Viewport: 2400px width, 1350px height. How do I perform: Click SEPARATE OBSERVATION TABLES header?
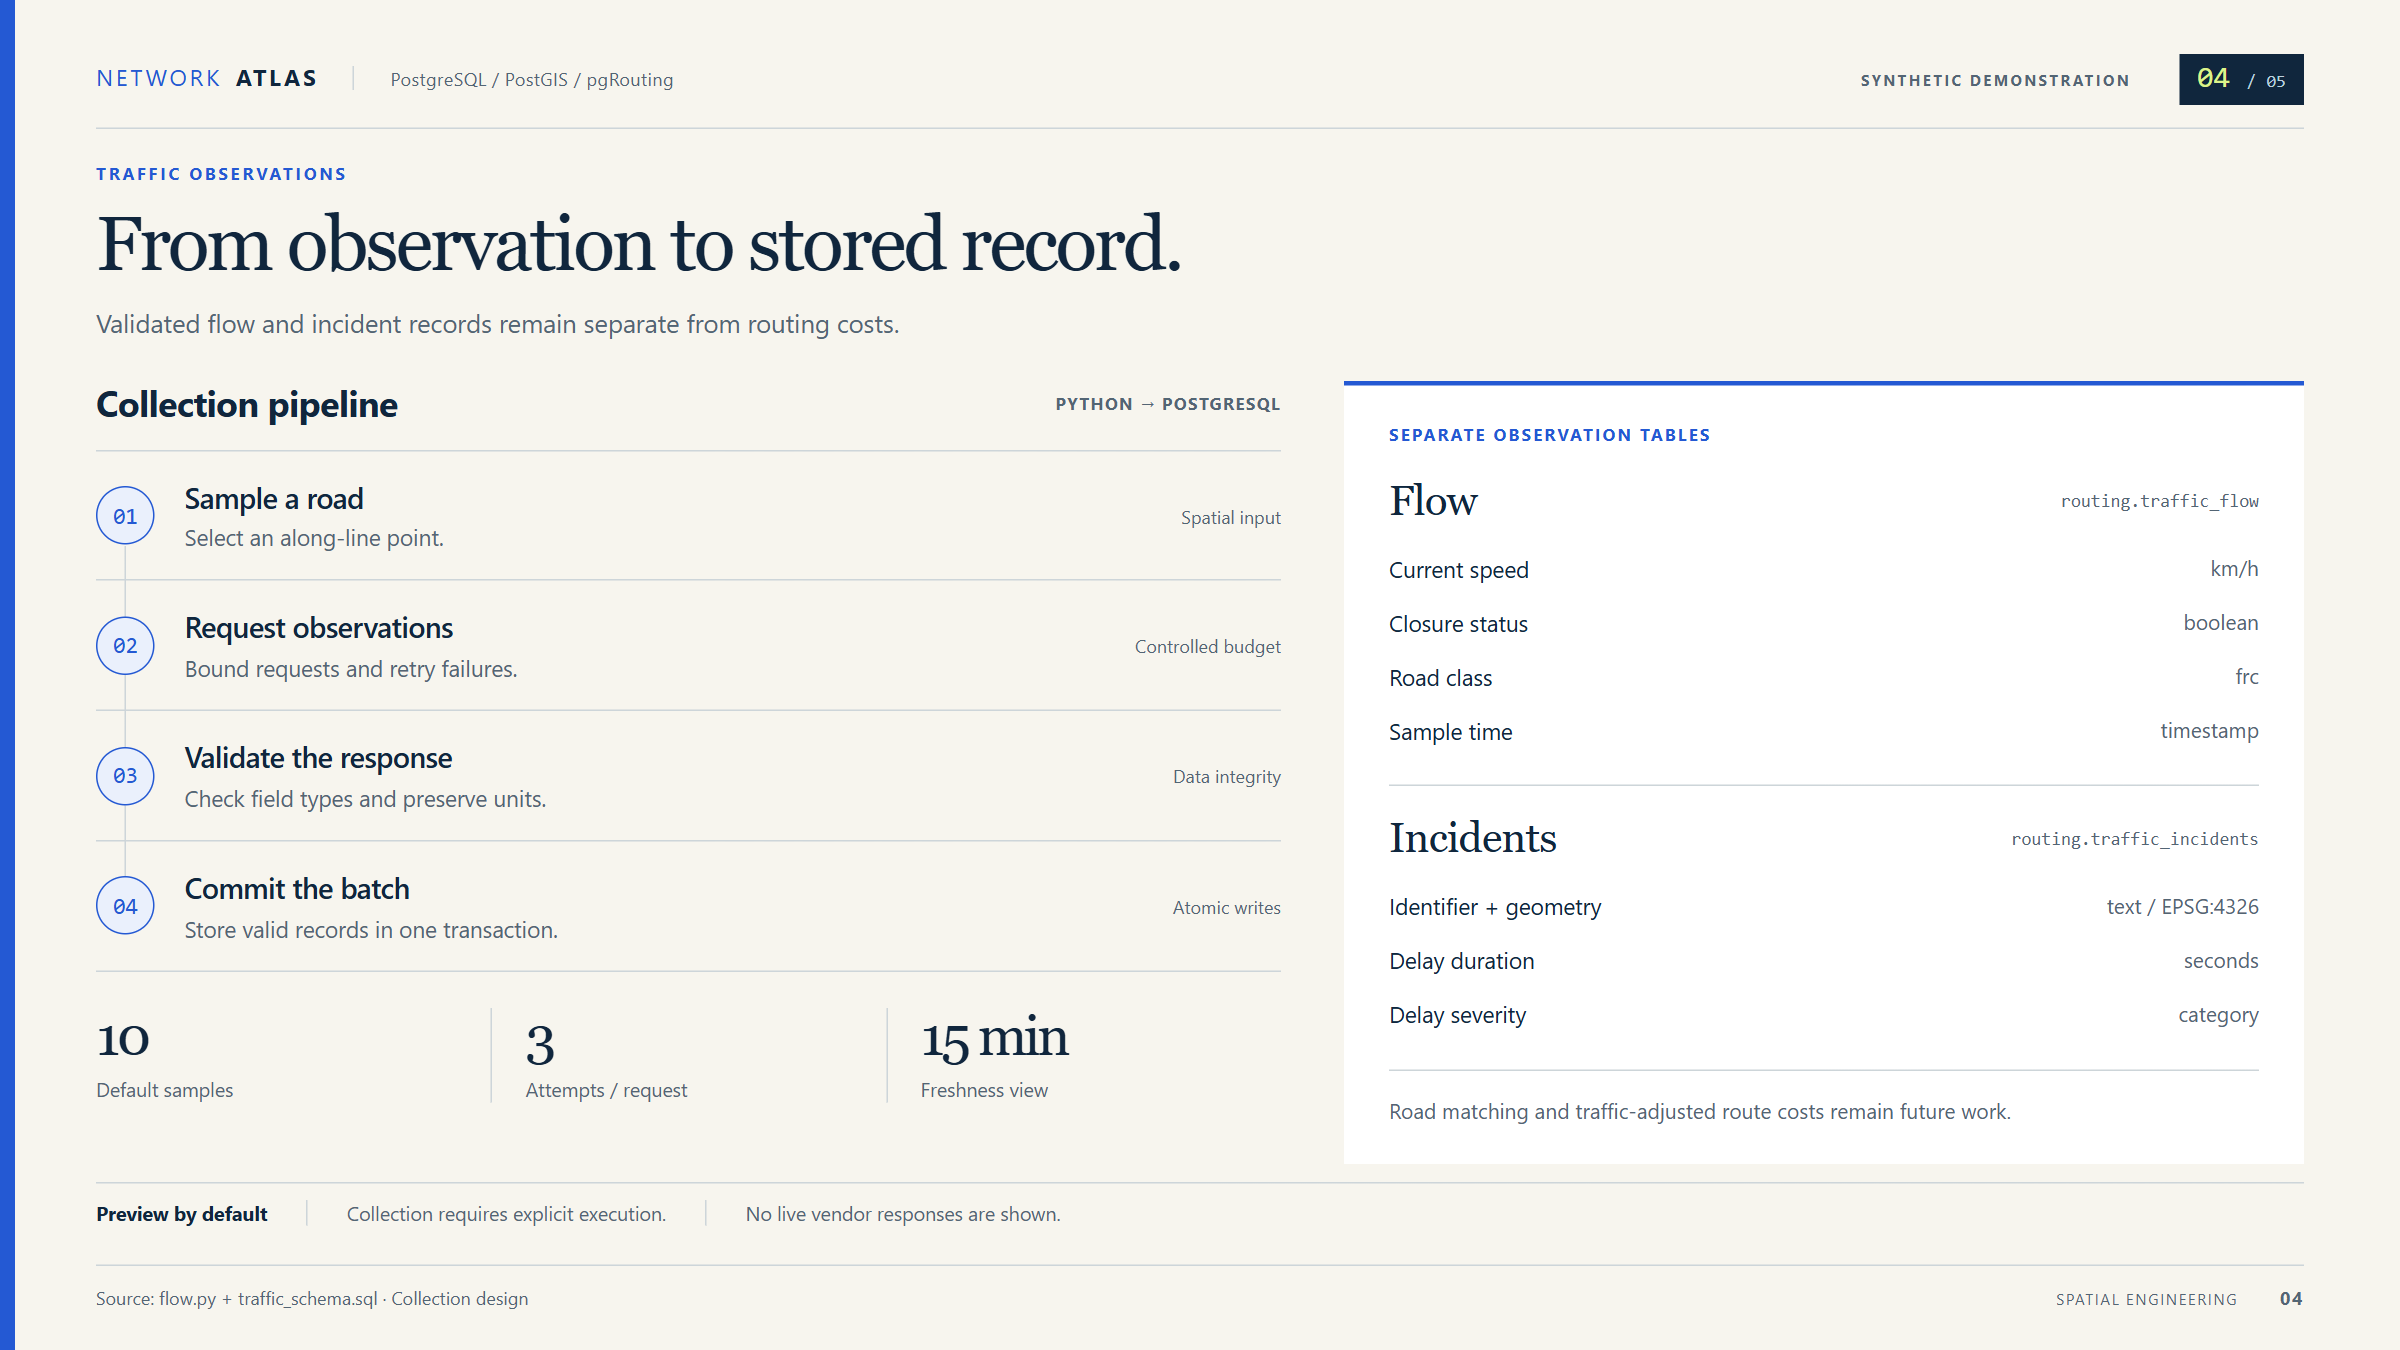[x=1549, y=435]
